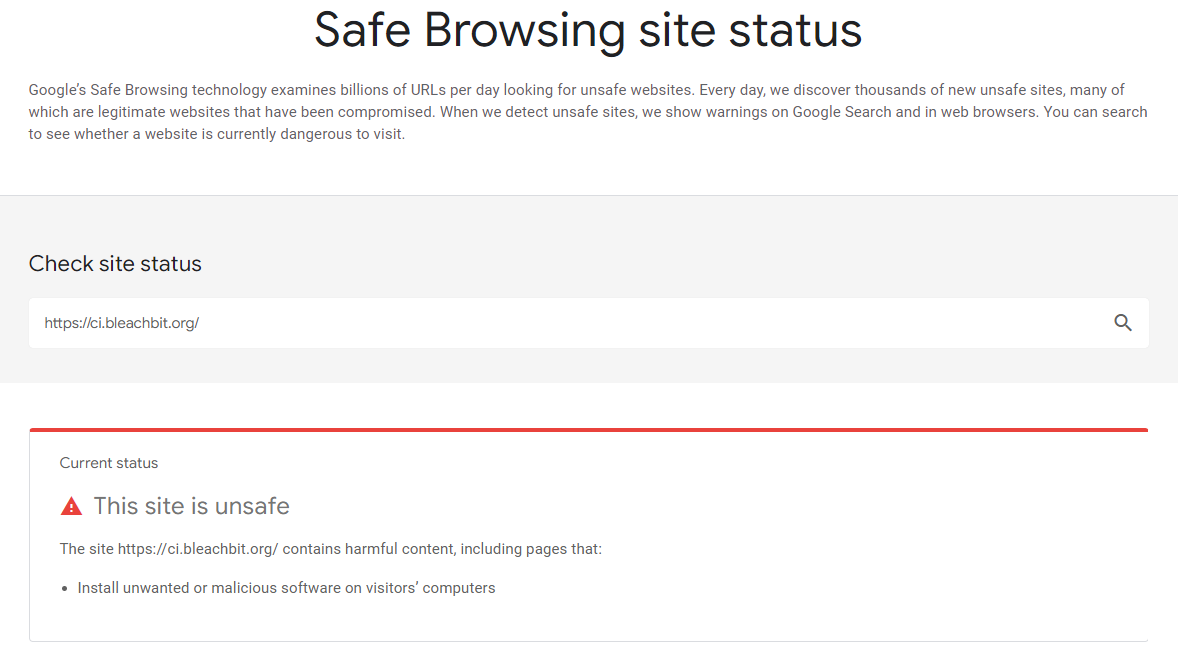Click the URL https://ci.bleachbit.org/ in the search field
Screen dimensions: 1178x666
click(121, 322)
